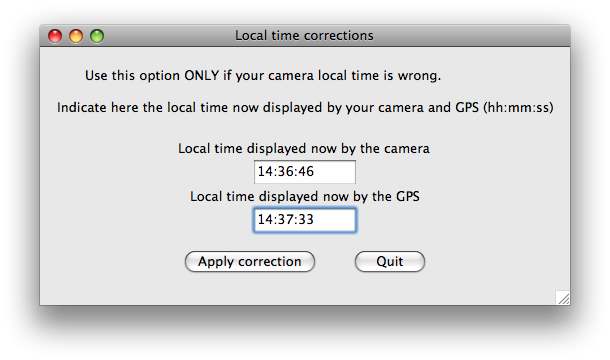Place cursor on seconds 46 in camera field

tap(306, 172)
